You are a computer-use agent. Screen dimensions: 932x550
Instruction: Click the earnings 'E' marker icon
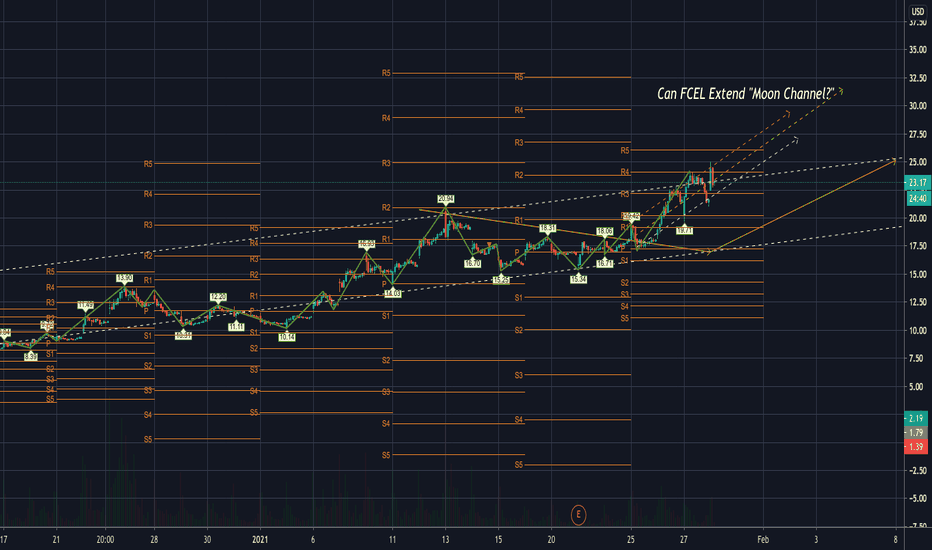pos(578,514)
